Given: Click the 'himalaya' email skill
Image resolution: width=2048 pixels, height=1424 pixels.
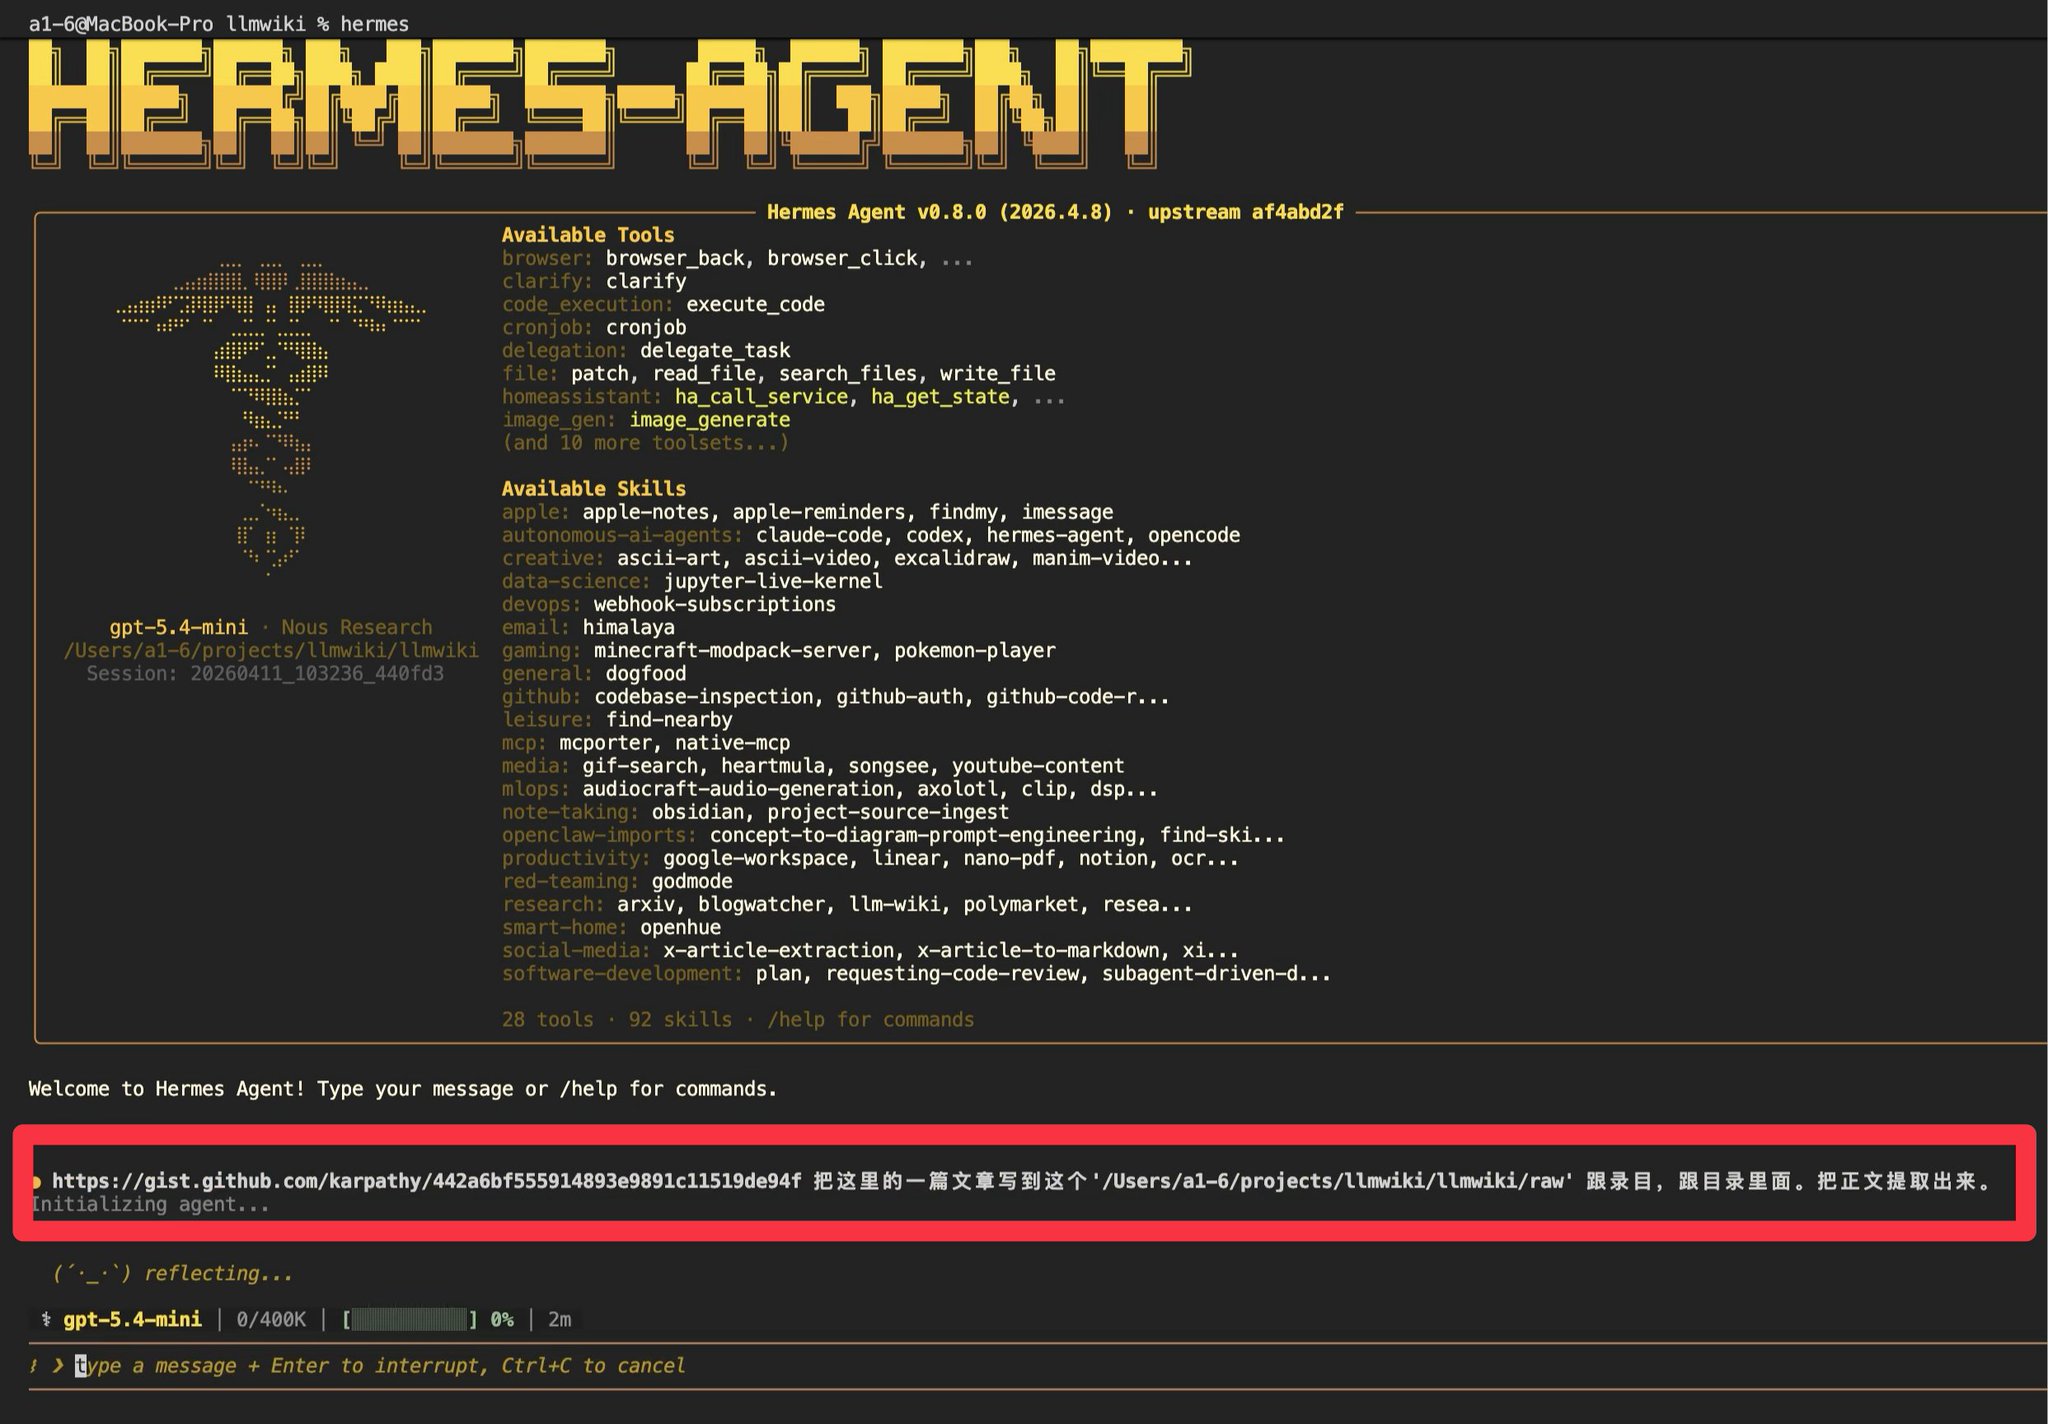Looking at the screenshot, I should [x=629, y=627].
